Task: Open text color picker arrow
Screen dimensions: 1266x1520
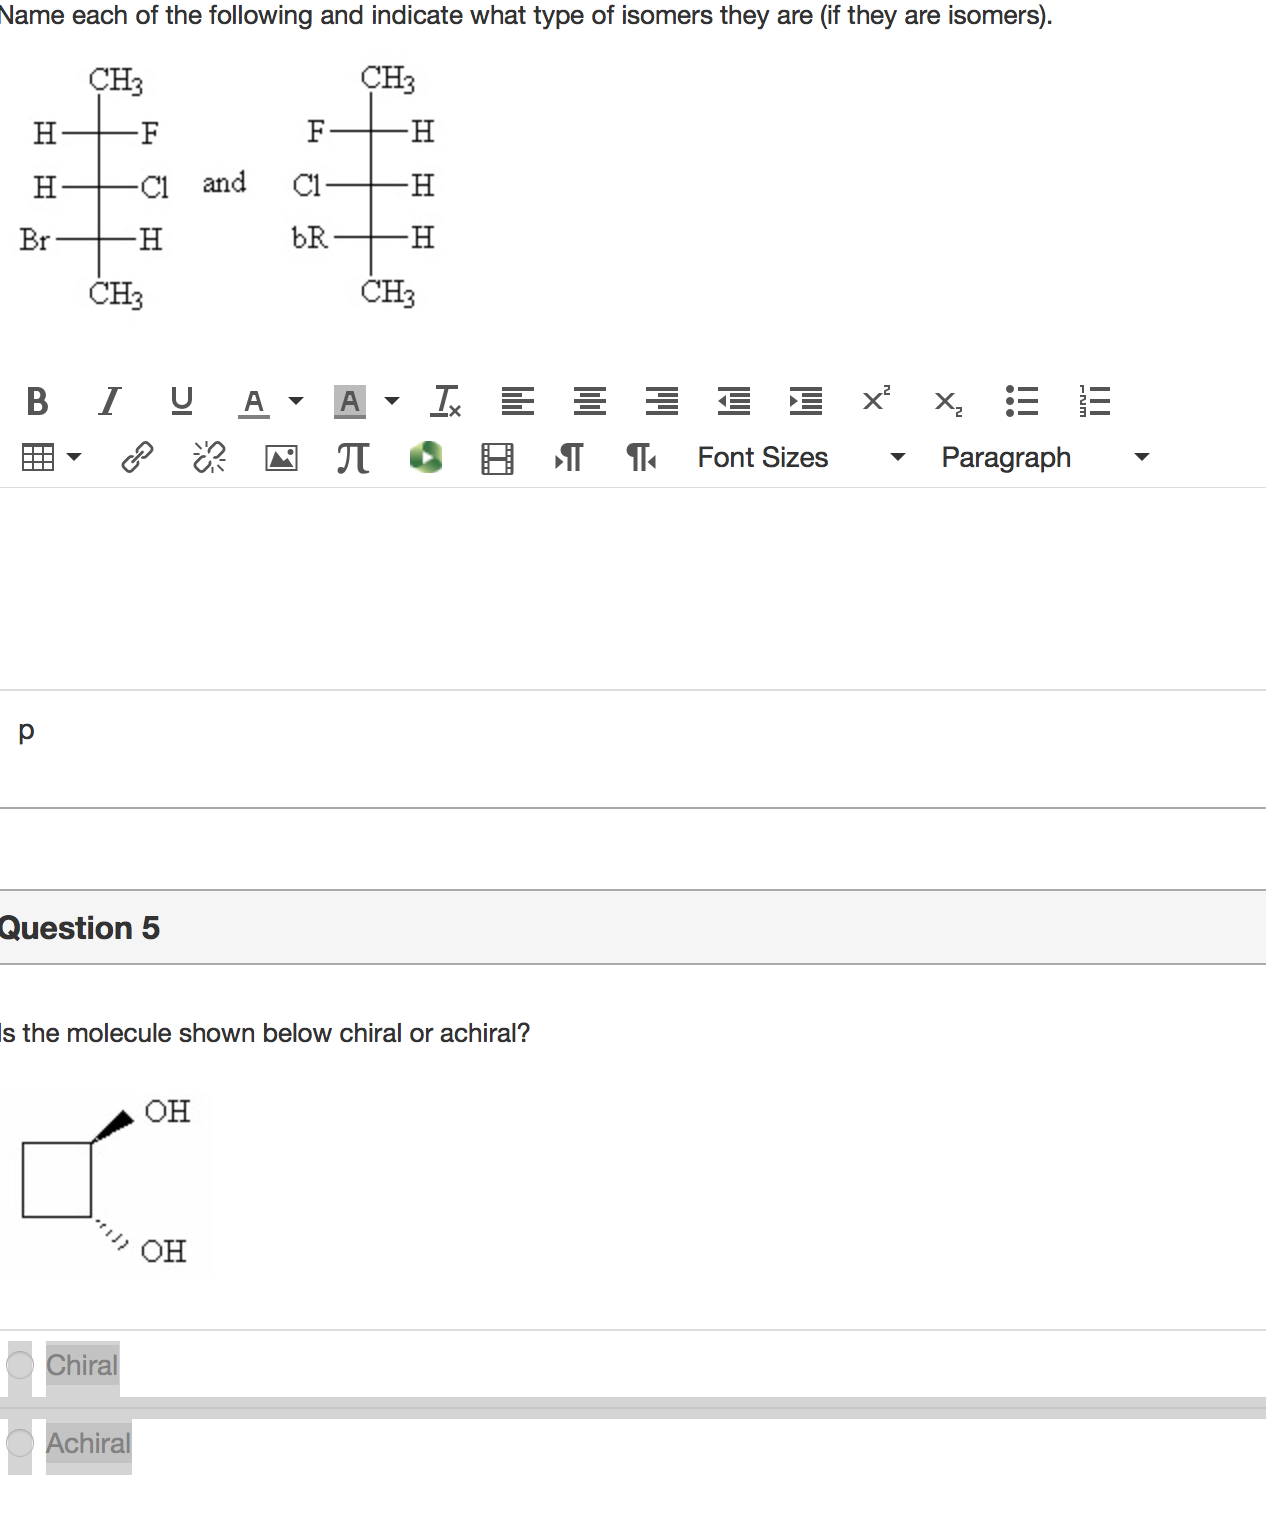Action: 296,401
